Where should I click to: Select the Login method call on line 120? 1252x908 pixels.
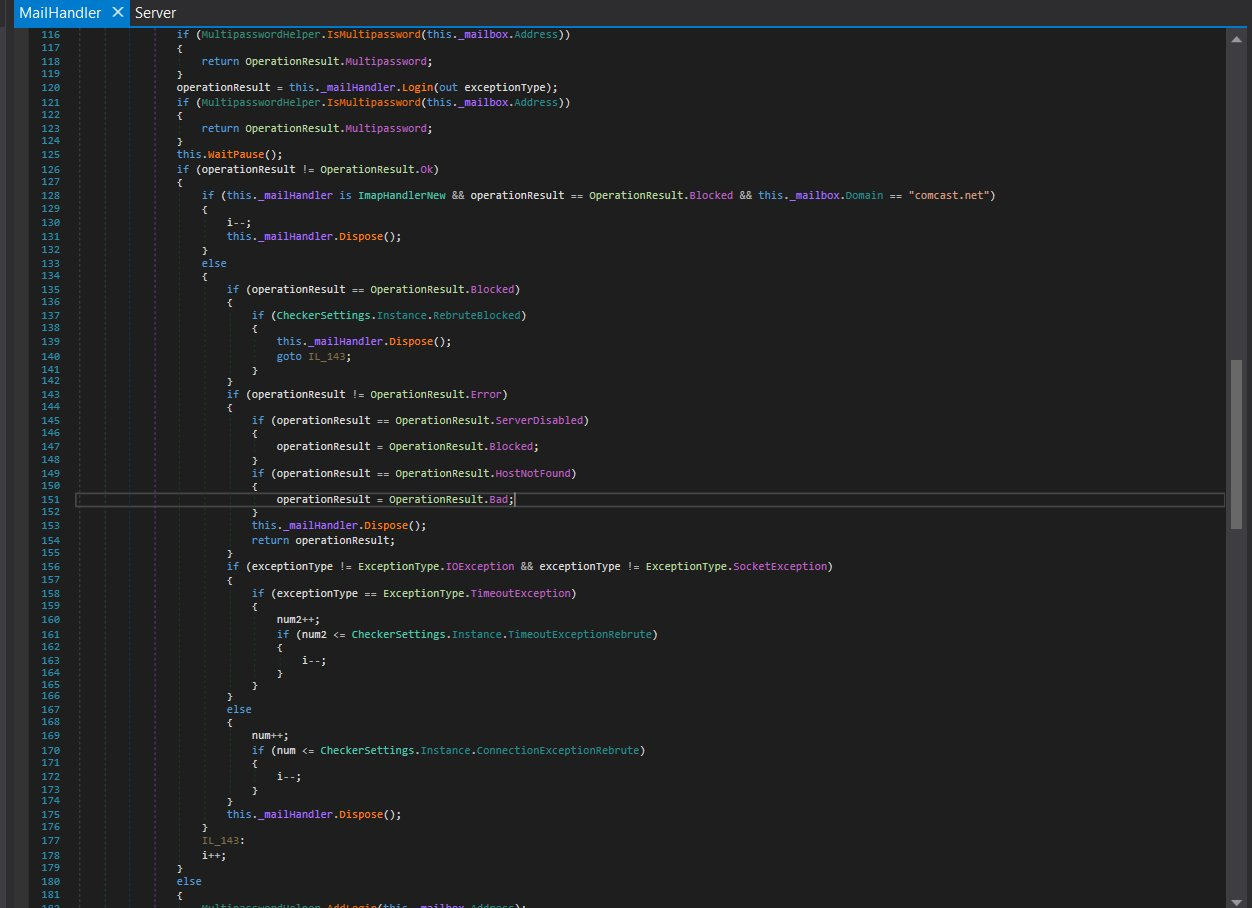[415, 87]
